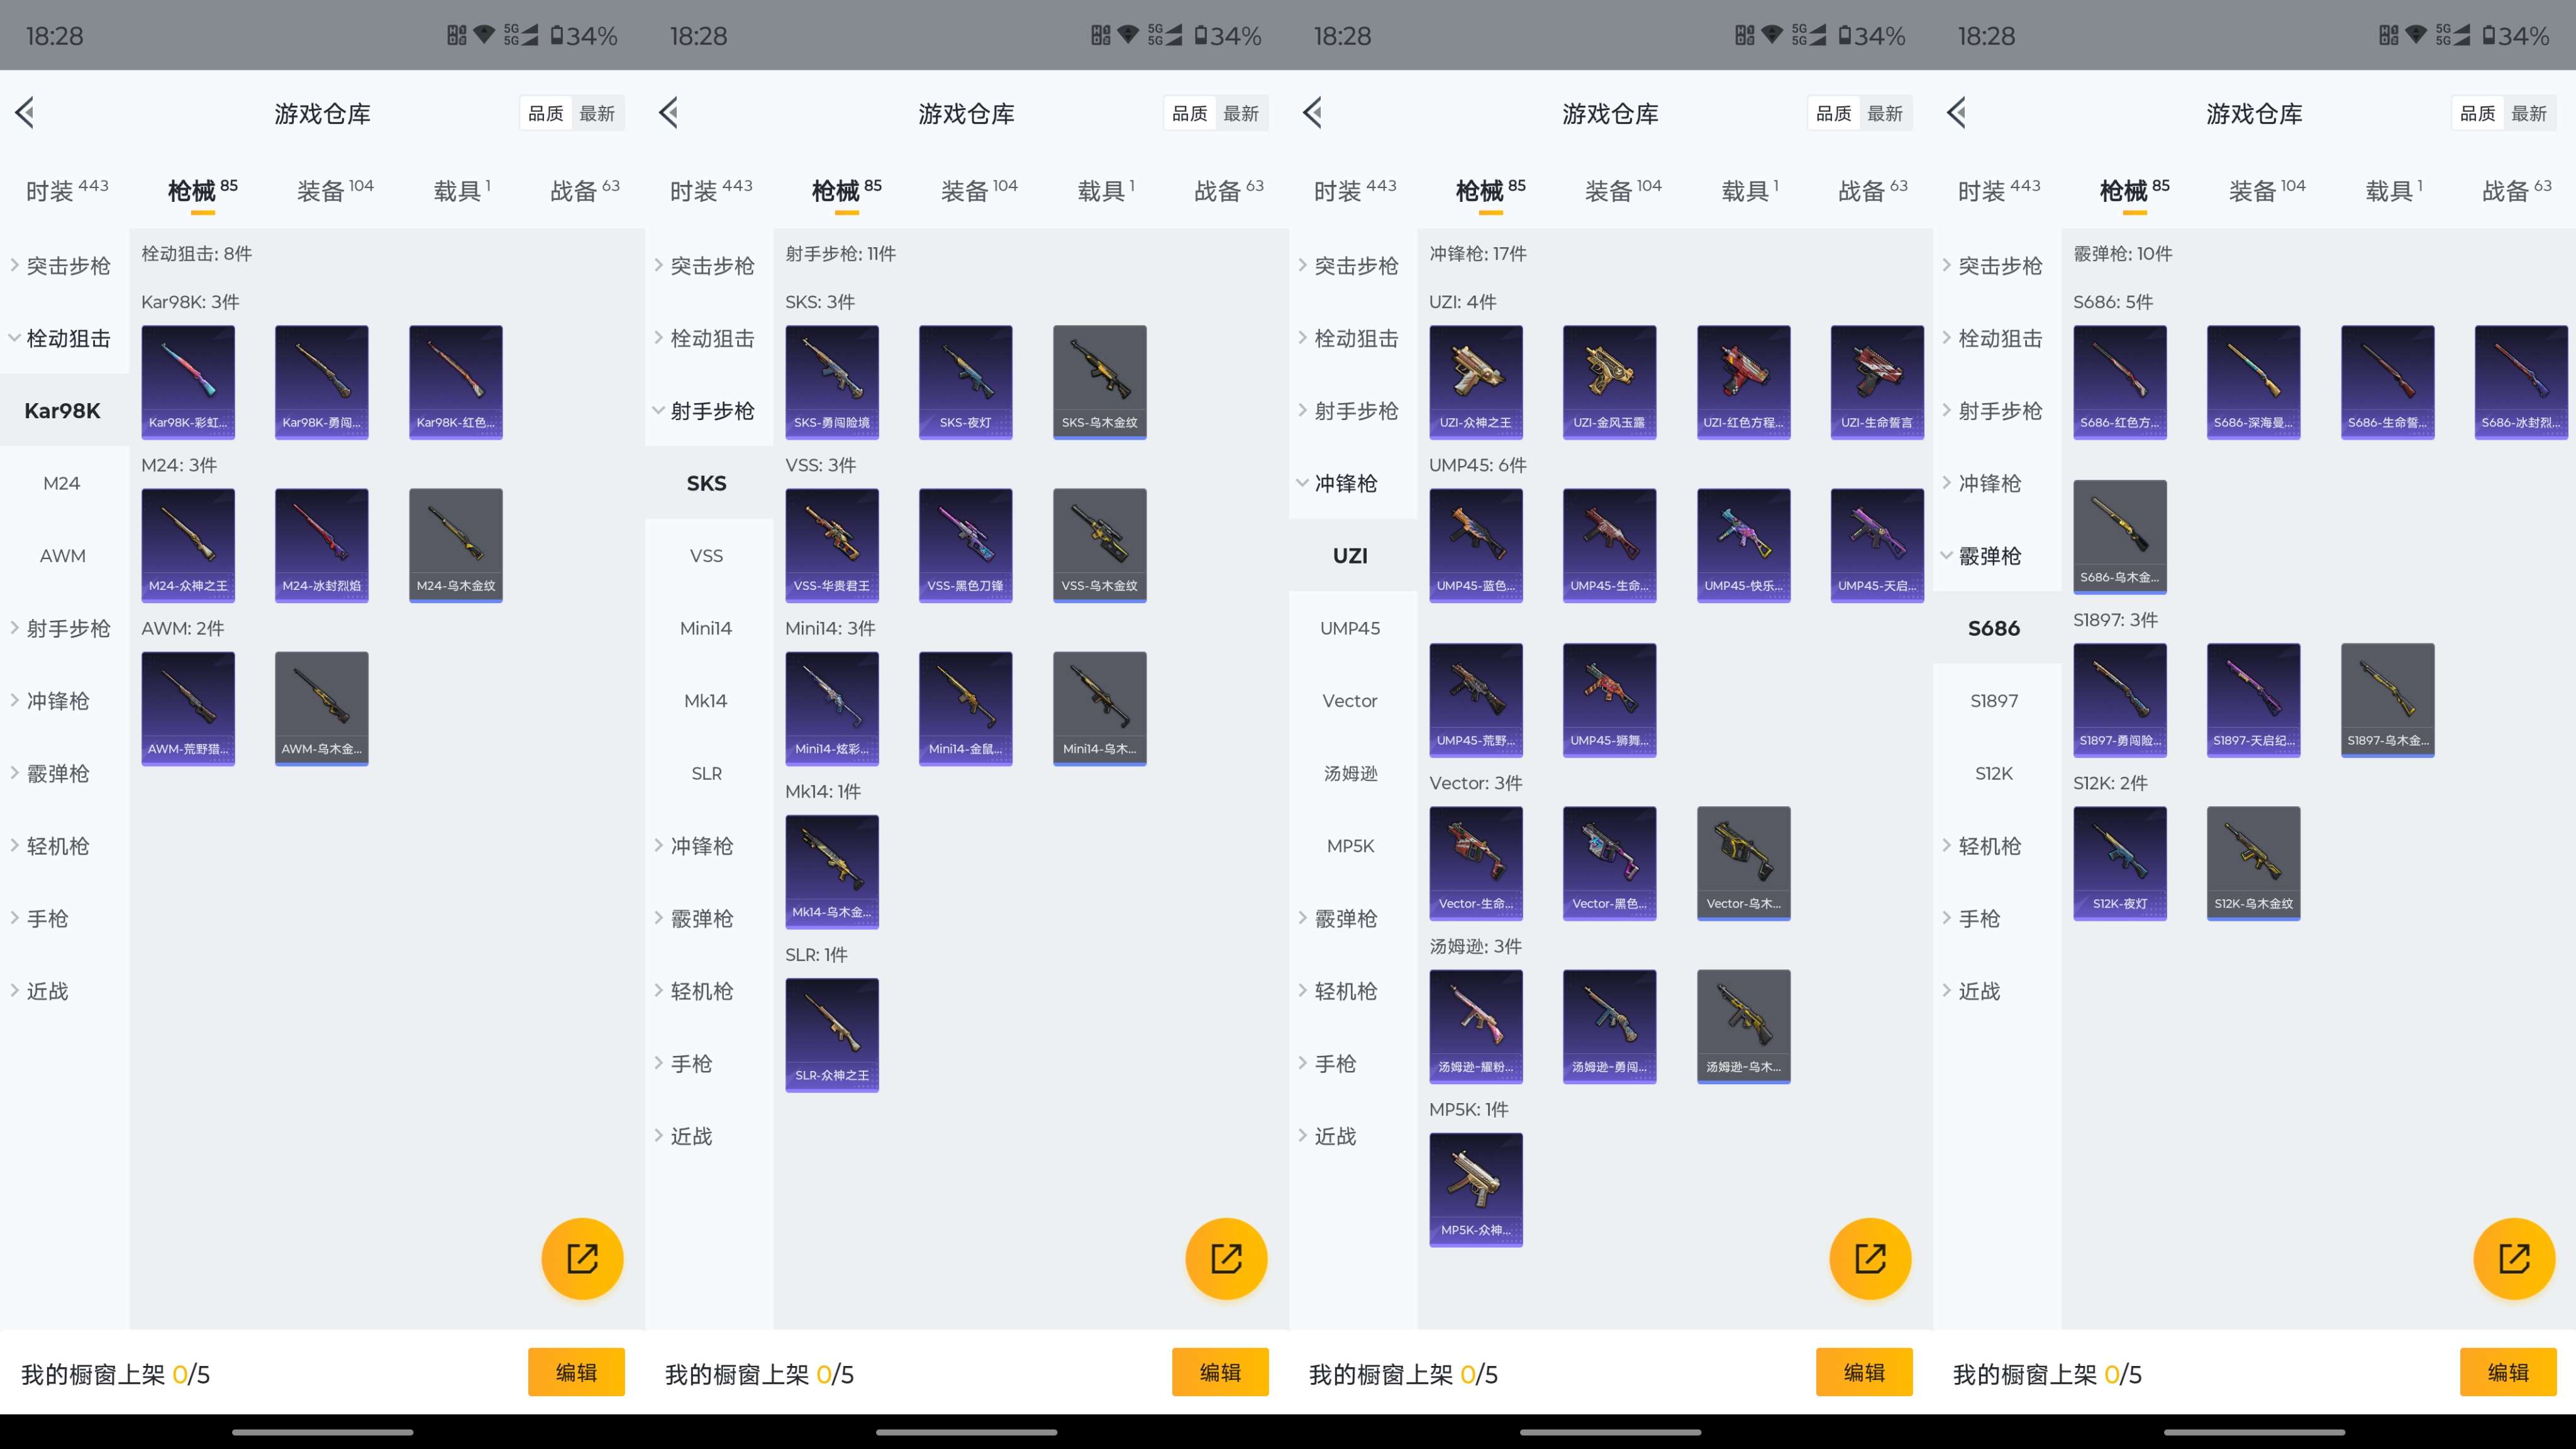Open the S686-深海曼 skin item
This screenshot has width=2576, height=1449.
point(2254,382)
